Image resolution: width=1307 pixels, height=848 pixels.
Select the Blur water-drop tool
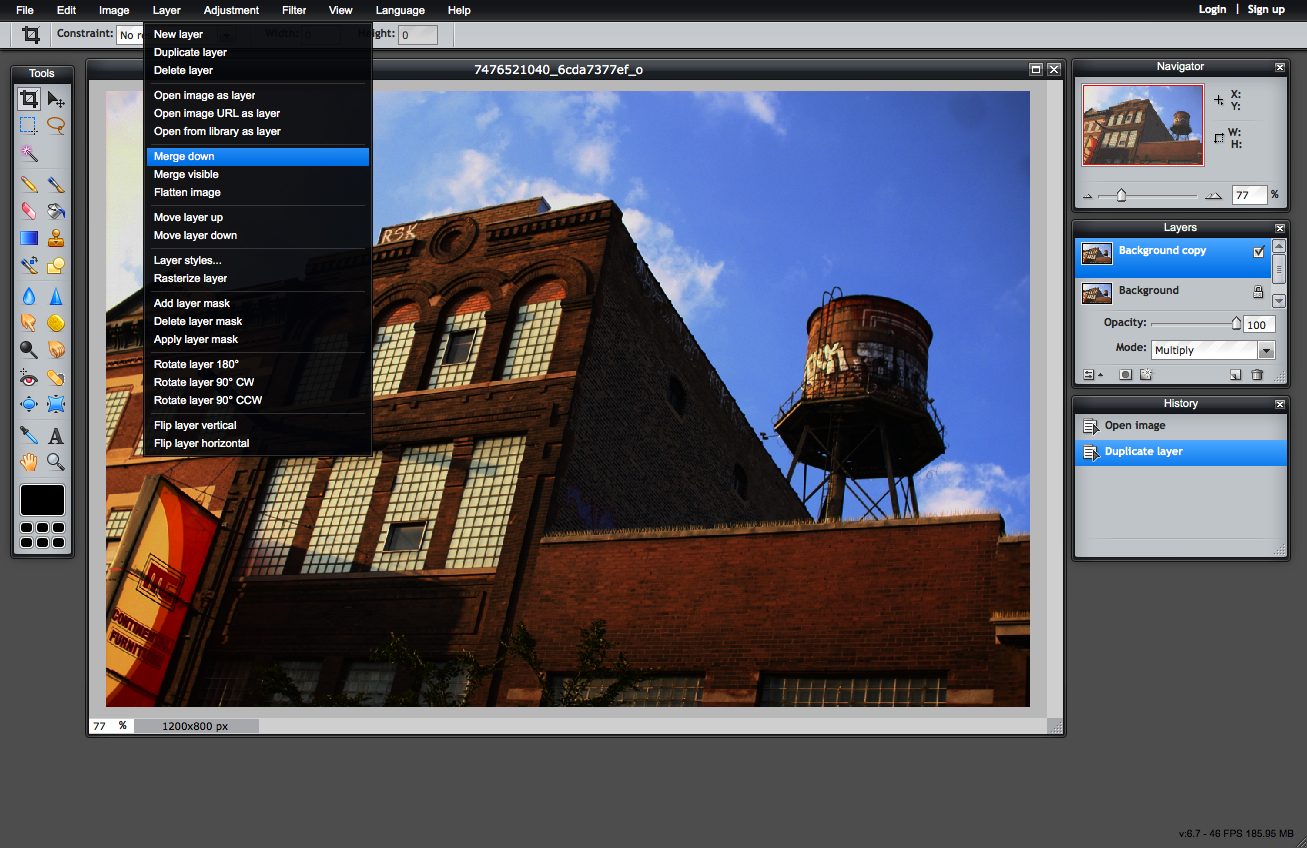[x=29, y=296]
